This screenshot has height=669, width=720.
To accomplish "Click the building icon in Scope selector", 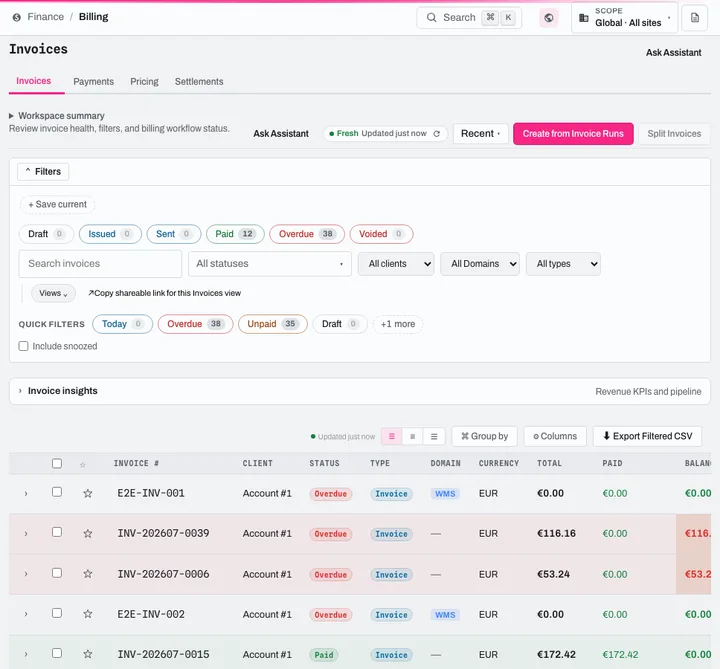I will pos(584,18).
